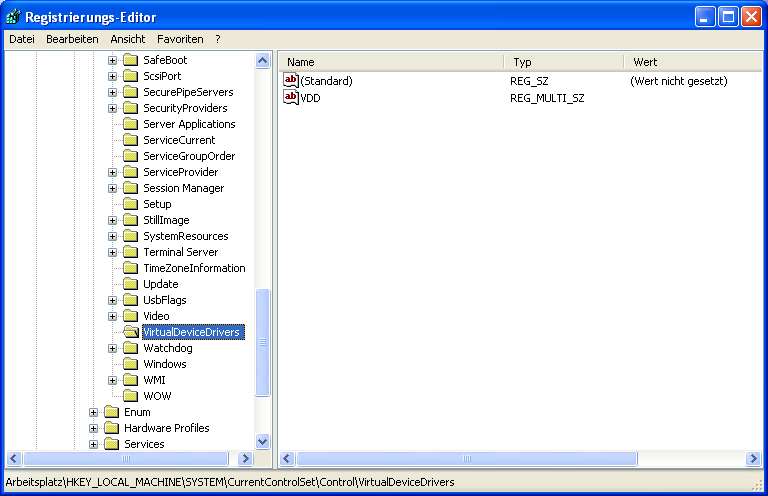Click the (Standard) string value icon
Image resolution: width=768 pixels, height=496 pixels.
pyautogui.click(x=291, y=80)
